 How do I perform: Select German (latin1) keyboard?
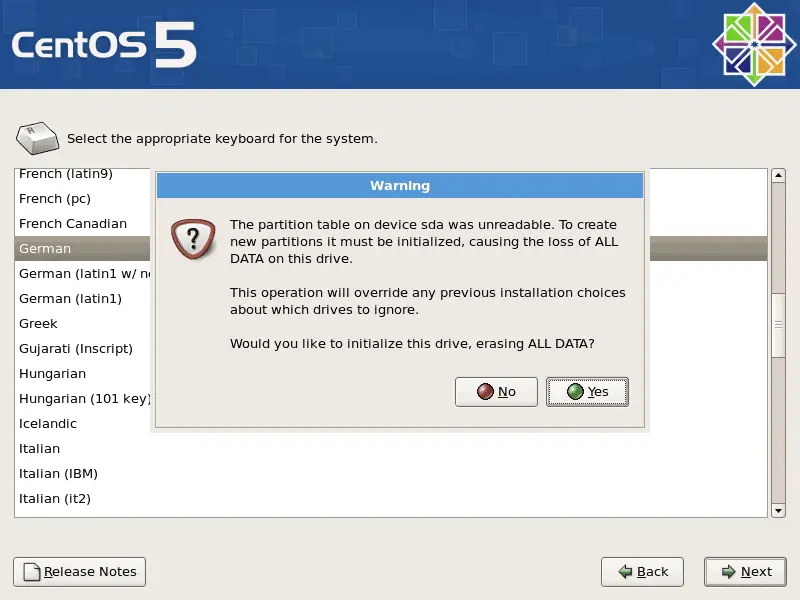[82, 298]
